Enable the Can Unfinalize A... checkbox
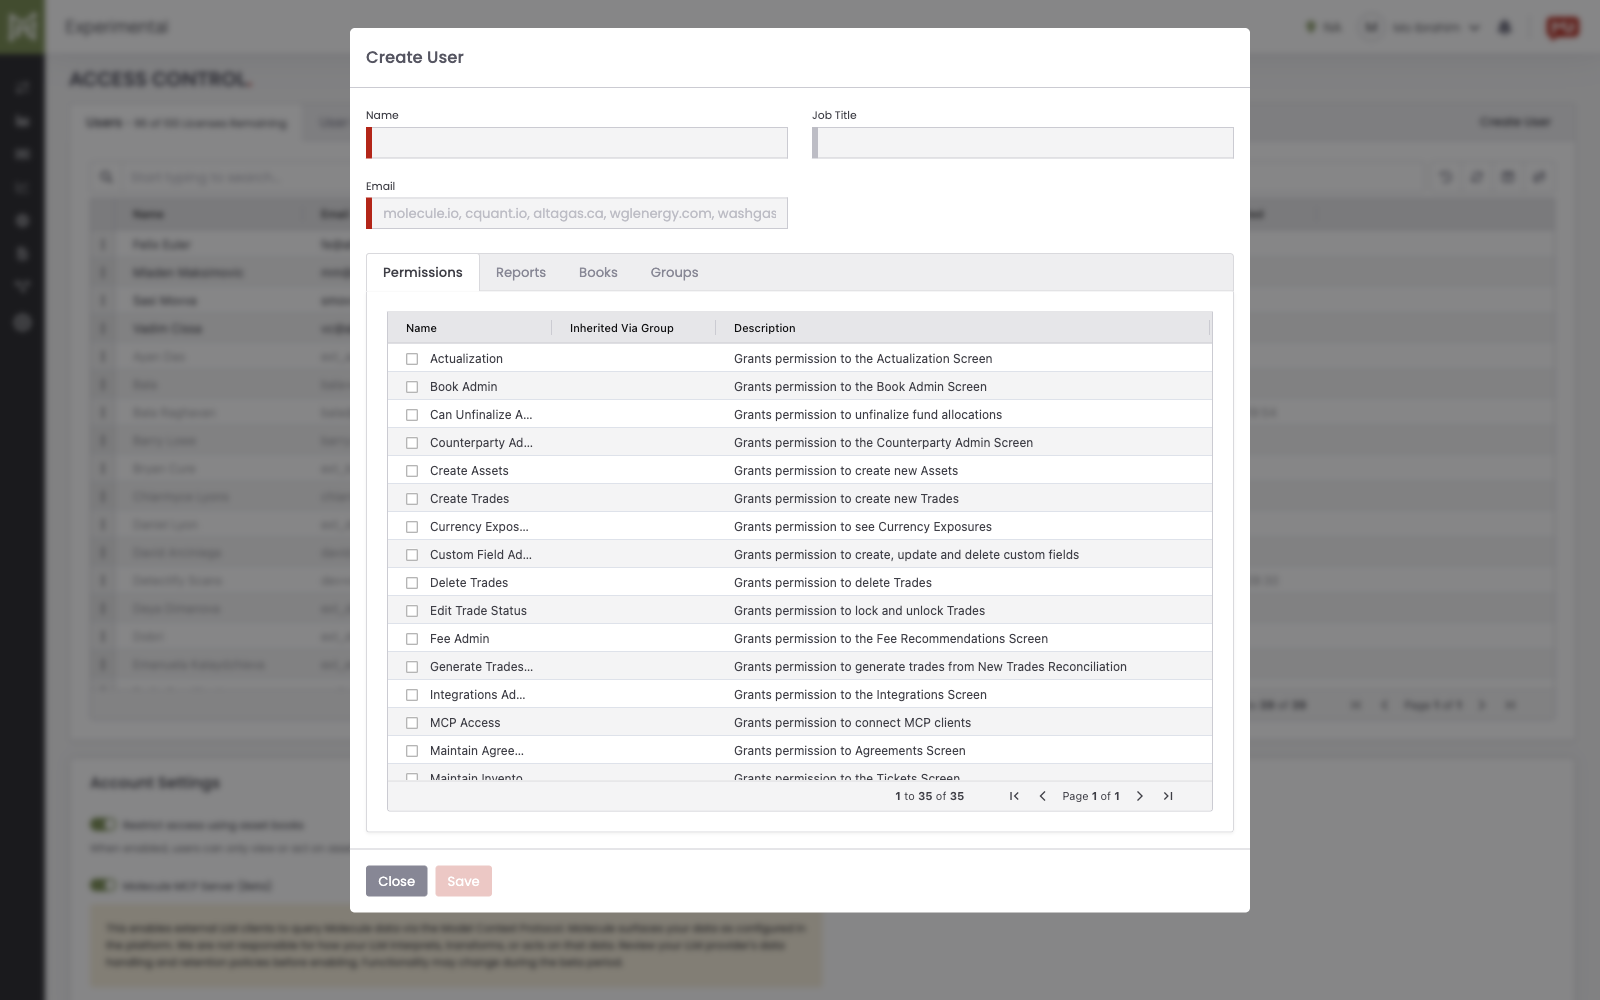1600x1000 pixels. [412, 415]
